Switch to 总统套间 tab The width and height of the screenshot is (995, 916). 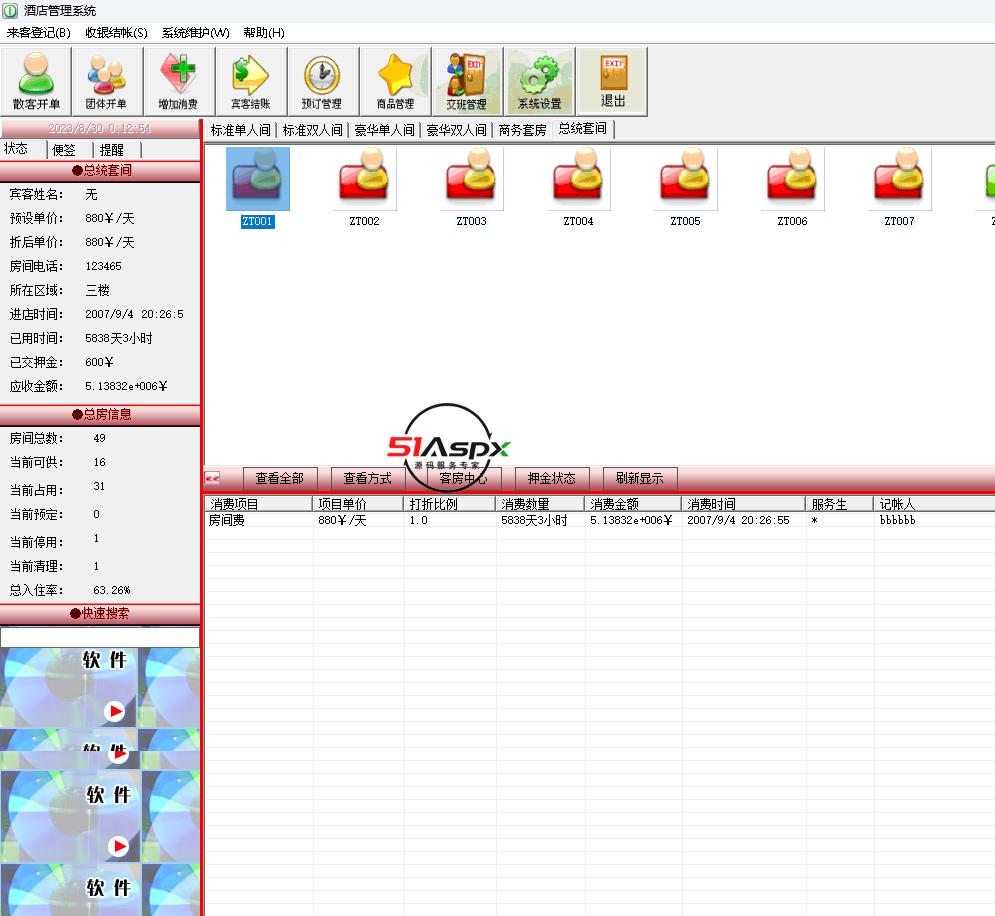coord(583,129)
